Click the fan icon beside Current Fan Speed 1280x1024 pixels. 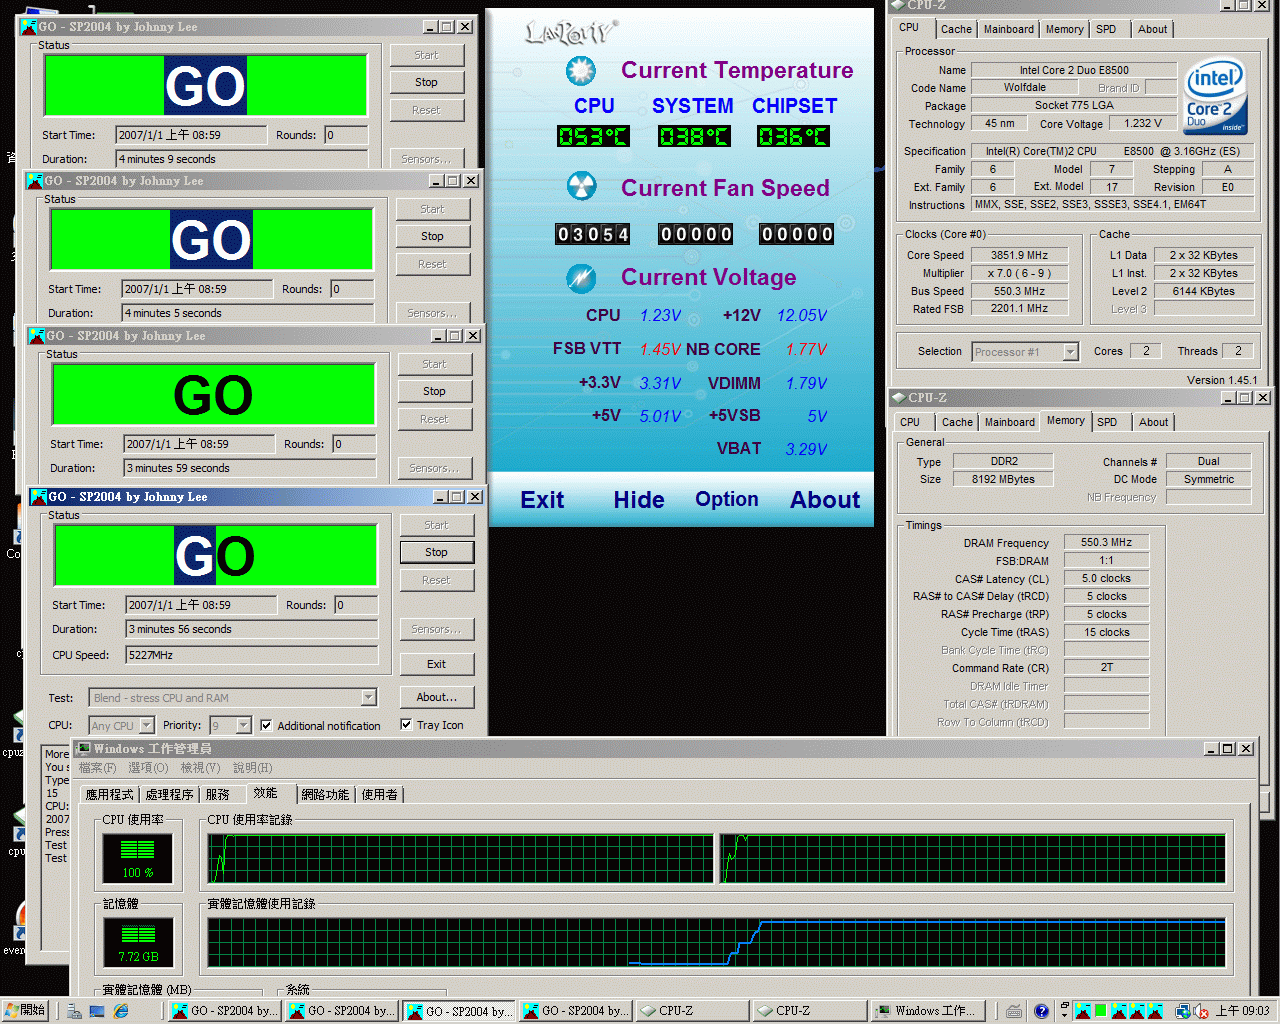click(581, 187)
